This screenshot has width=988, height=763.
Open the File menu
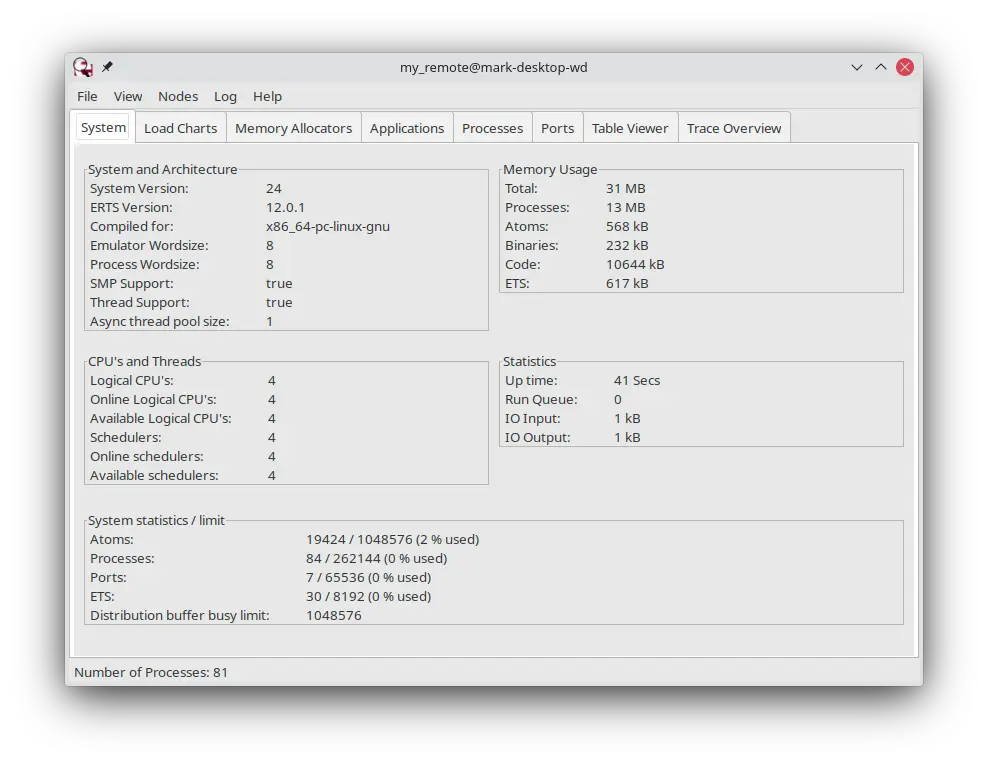(88, 96)
